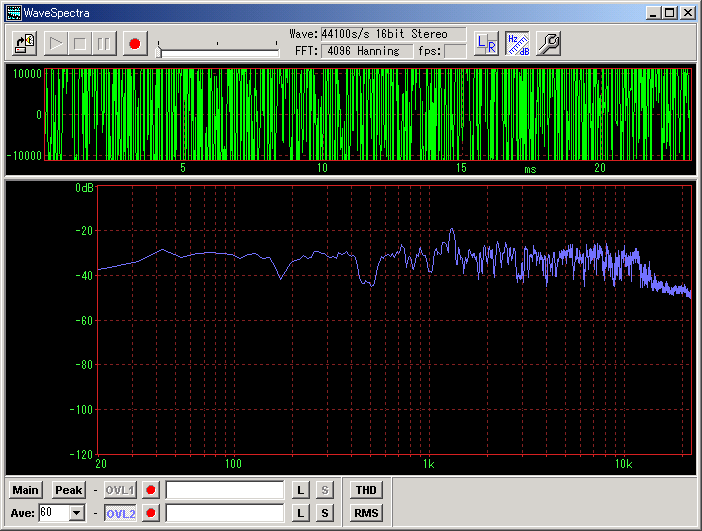Click the red record dot next to OVL1
Image resolution: width=702 pixels, height=531 pixels.
click(x=151, y=490)
